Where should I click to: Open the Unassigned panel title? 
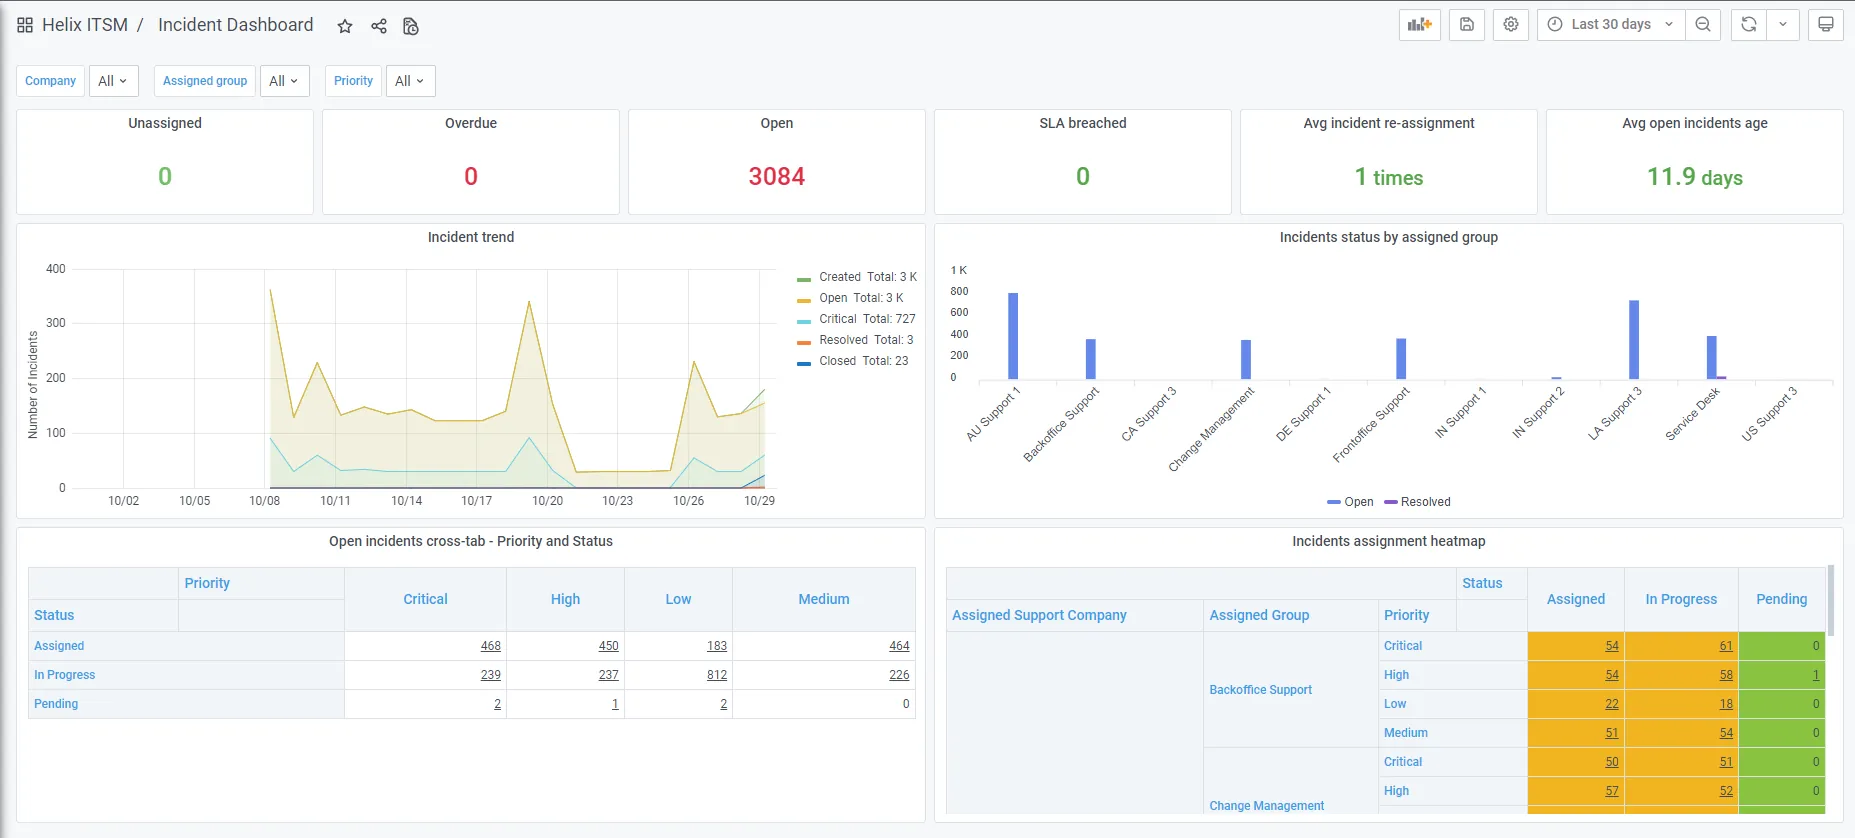(165, 123)
